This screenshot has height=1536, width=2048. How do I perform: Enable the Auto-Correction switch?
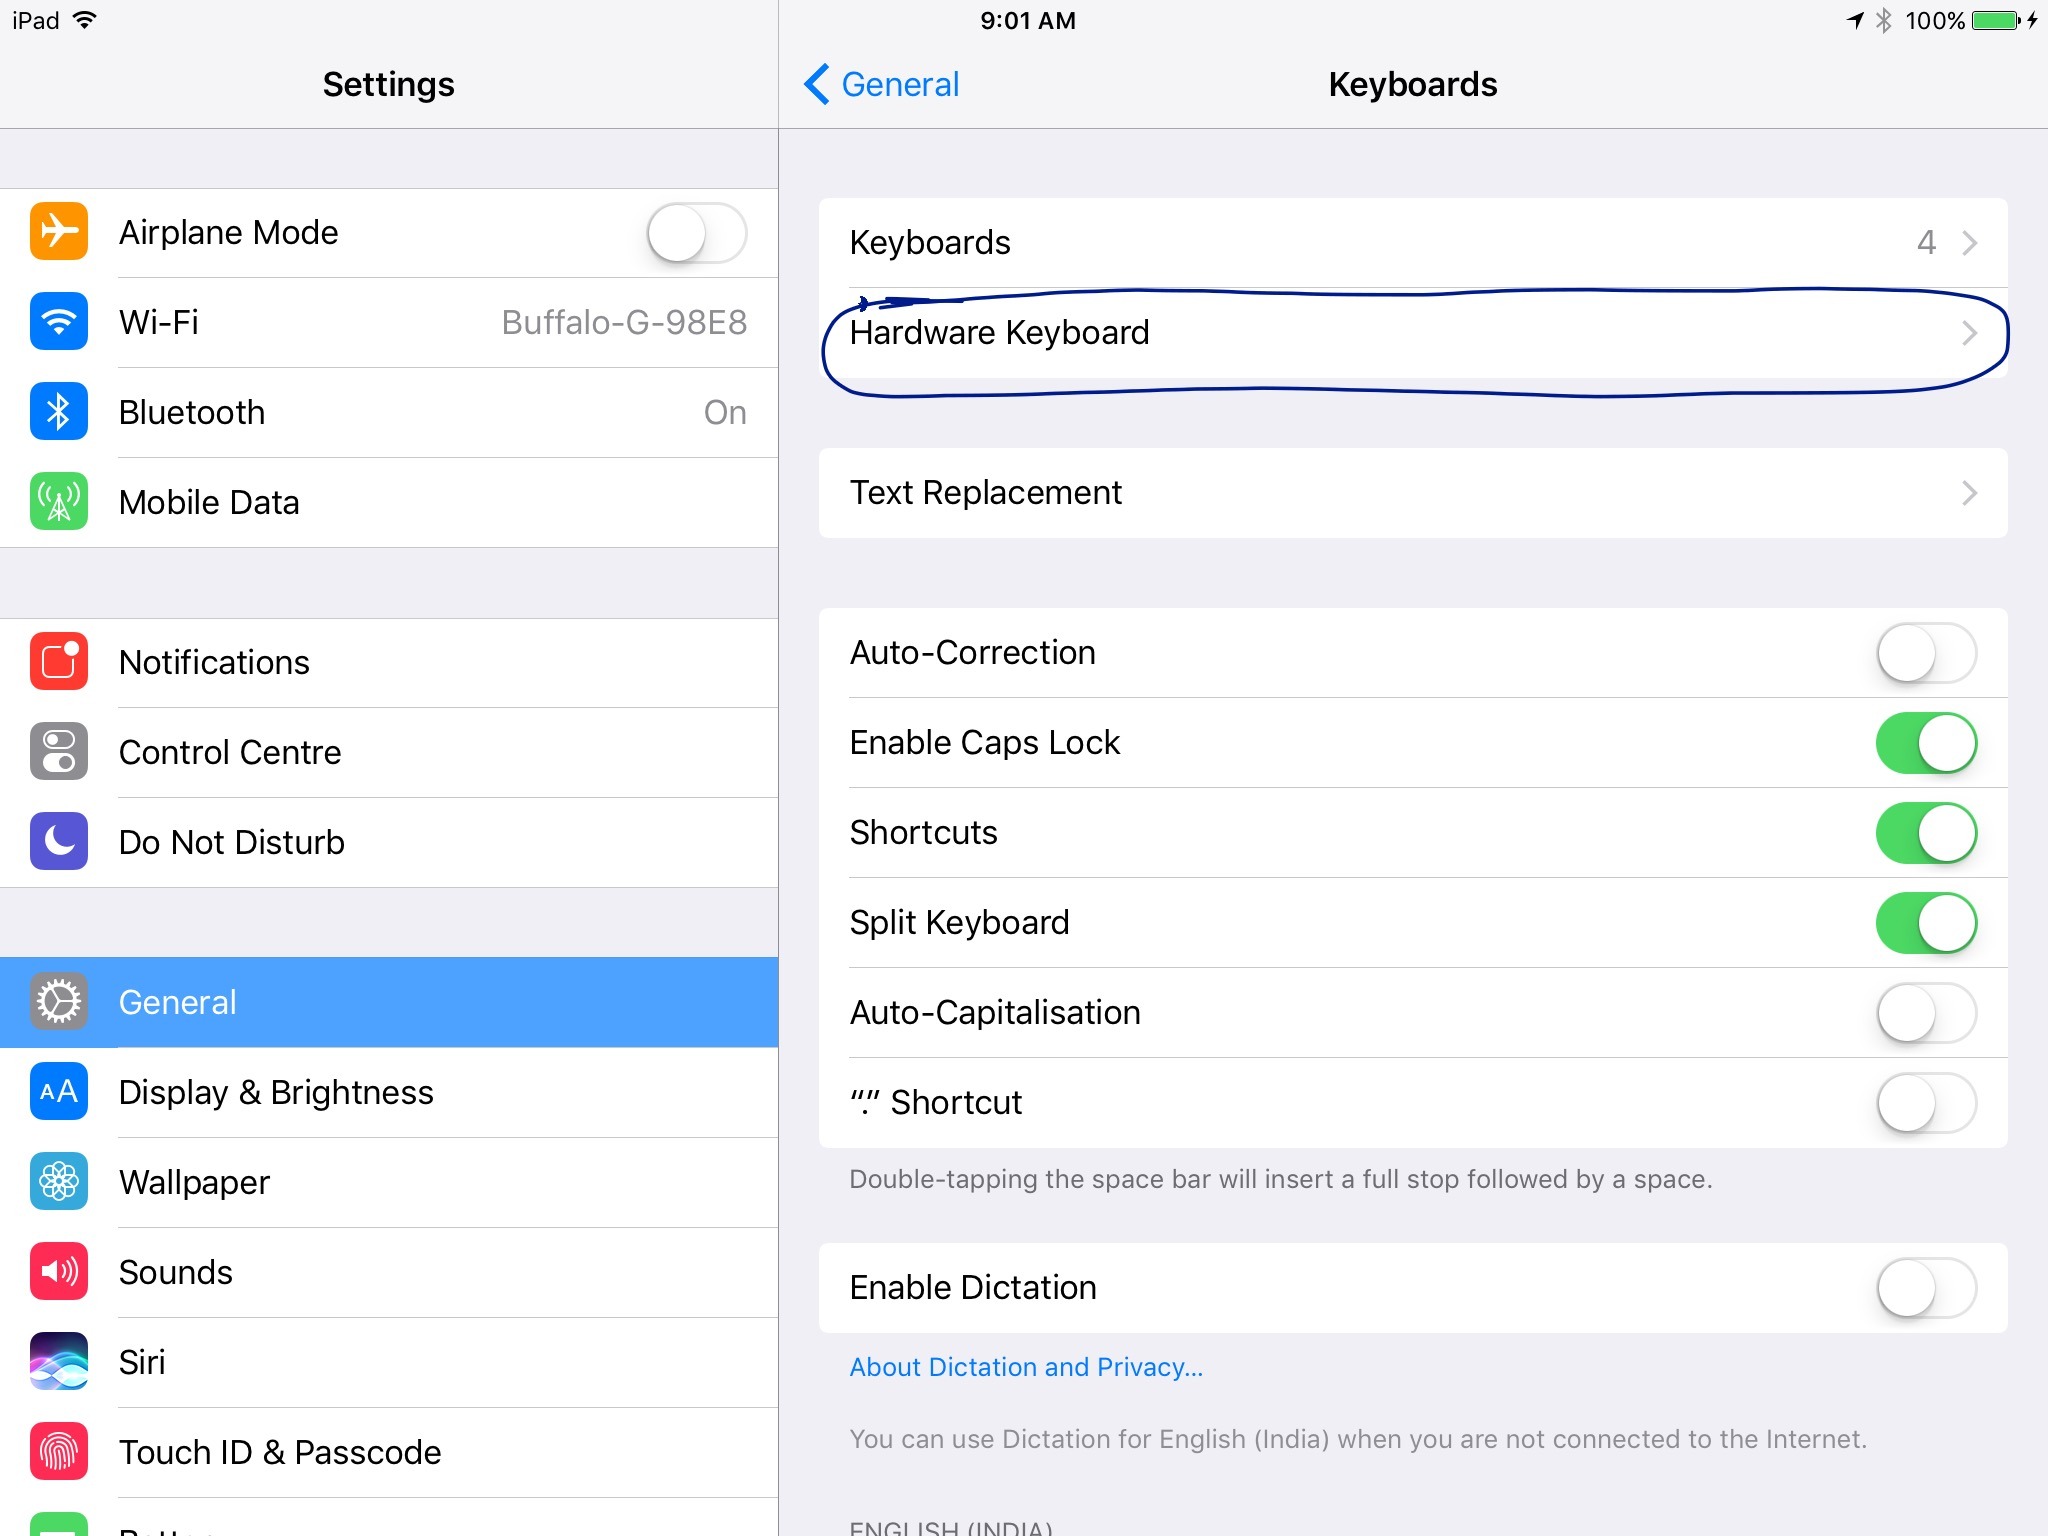click(x=1926, y=653)
